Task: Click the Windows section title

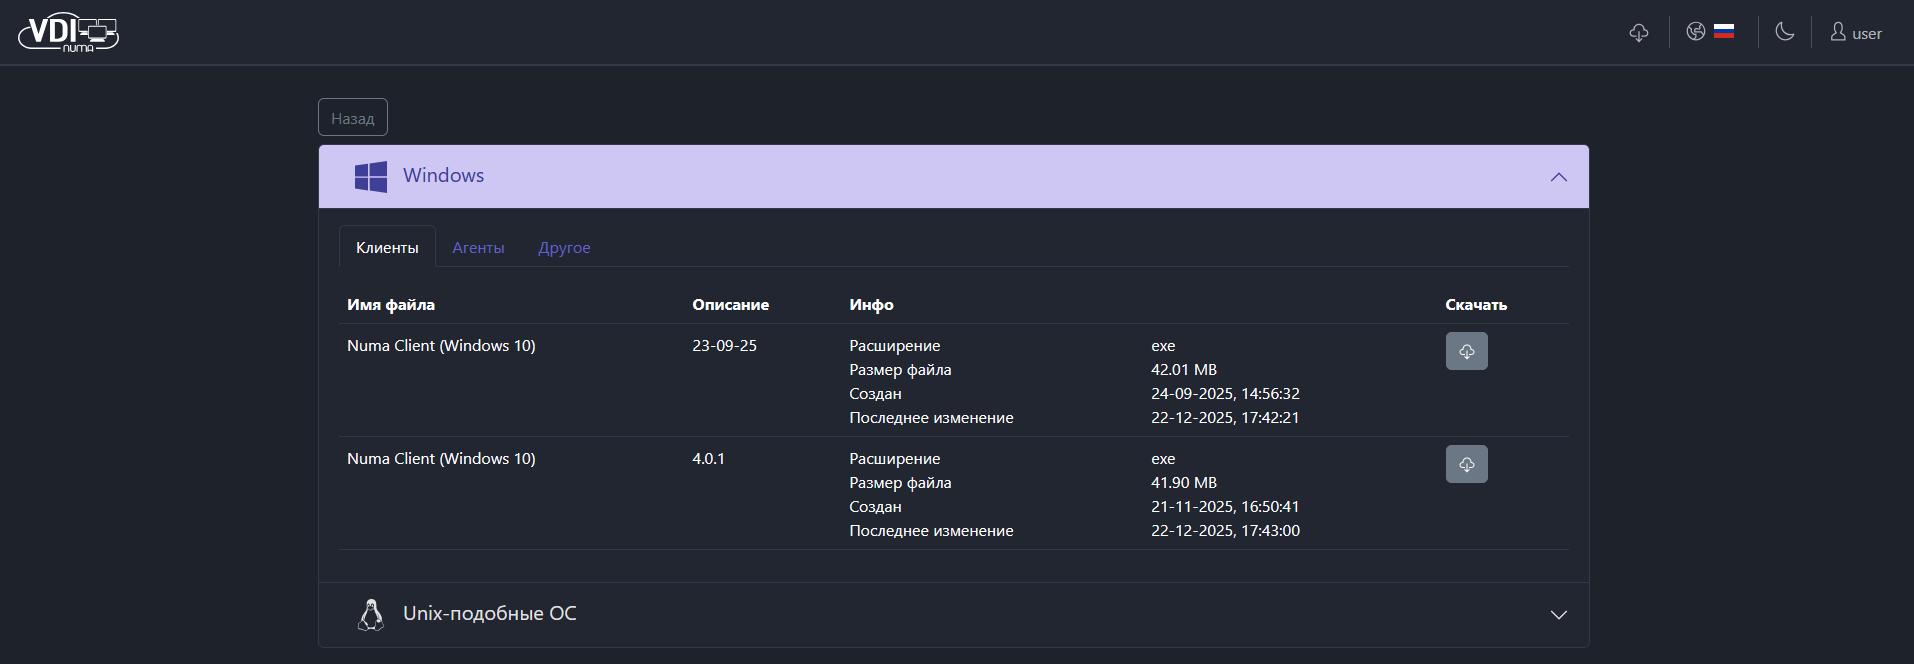Action: coord(443,176)
